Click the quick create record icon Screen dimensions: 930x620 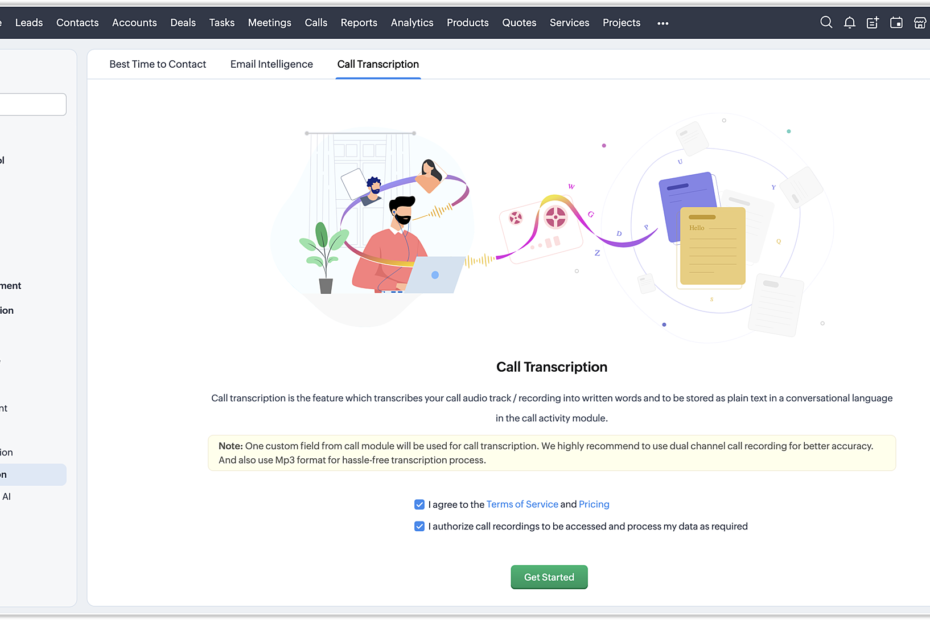point(872,22)
